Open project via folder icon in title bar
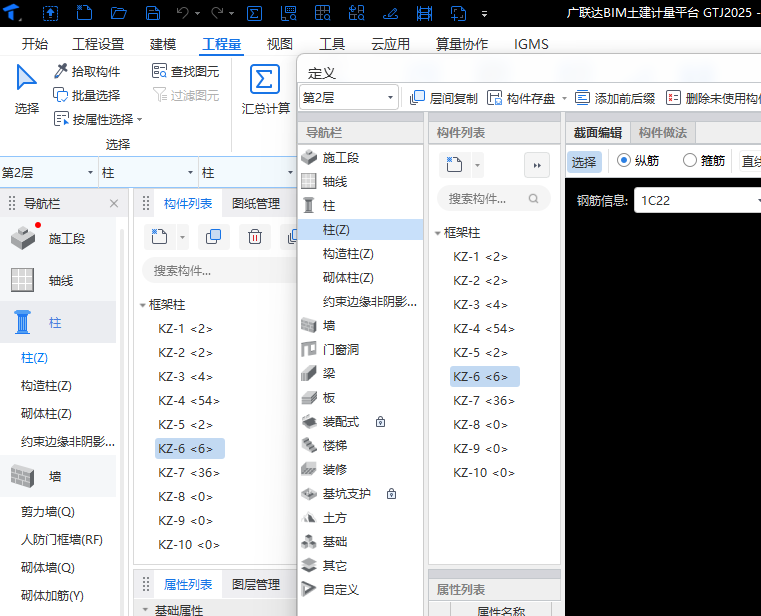 click(x=118, y=13)
